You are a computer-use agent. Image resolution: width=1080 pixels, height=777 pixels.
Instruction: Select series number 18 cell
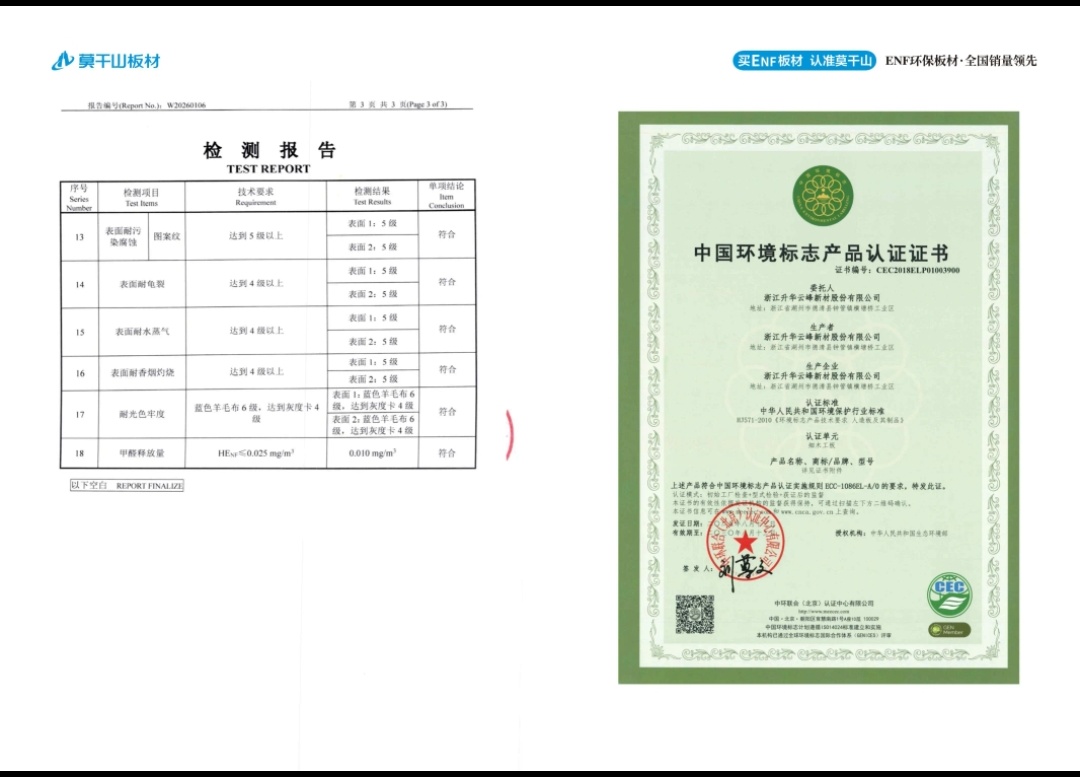(79, 453)
